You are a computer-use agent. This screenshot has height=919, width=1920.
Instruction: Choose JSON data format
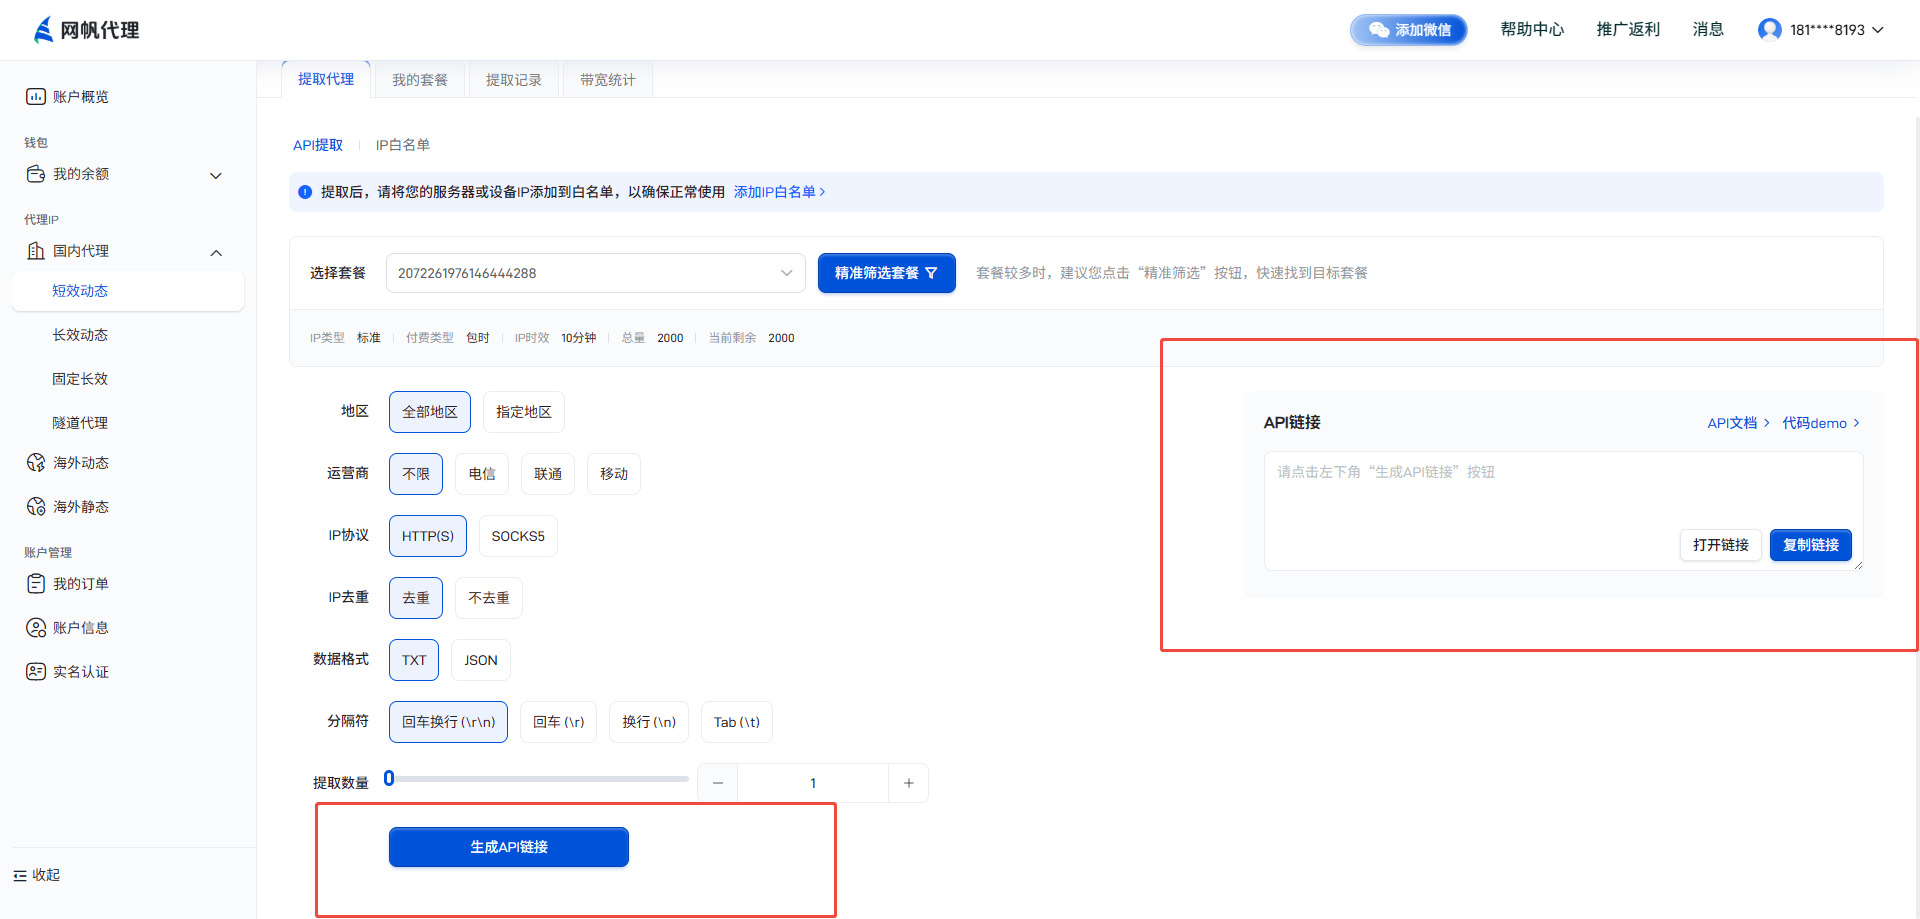[x=481, y=660]
